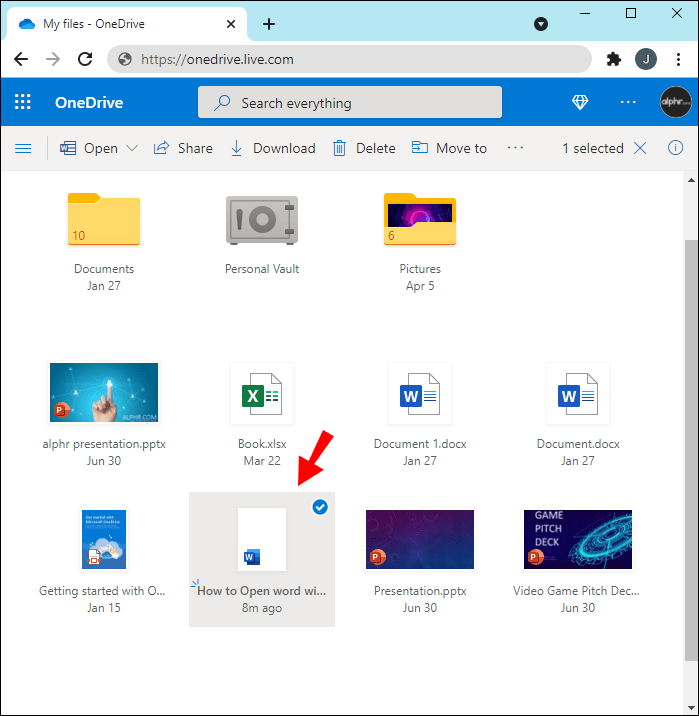Image resolution: width=699 pixels, height=716 pixels.
Task: Click the Premium diamond icon
Action: point(580,102)
